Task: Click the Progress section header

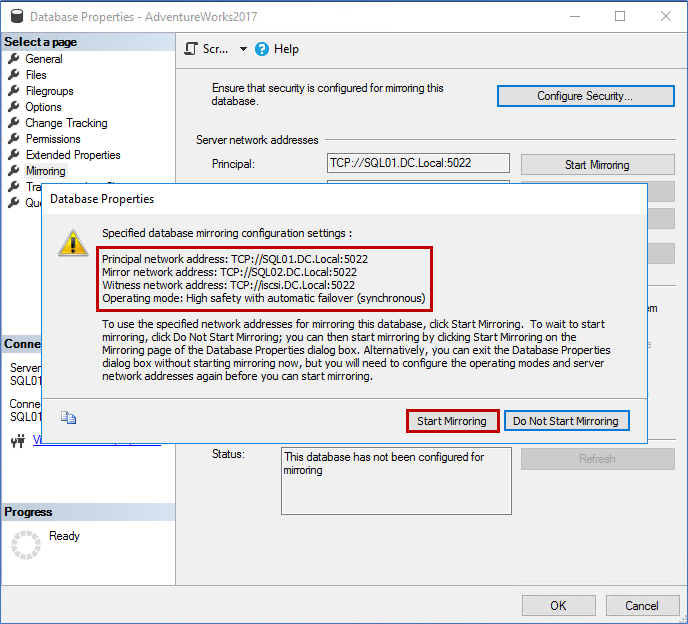Action: point(88,512)
